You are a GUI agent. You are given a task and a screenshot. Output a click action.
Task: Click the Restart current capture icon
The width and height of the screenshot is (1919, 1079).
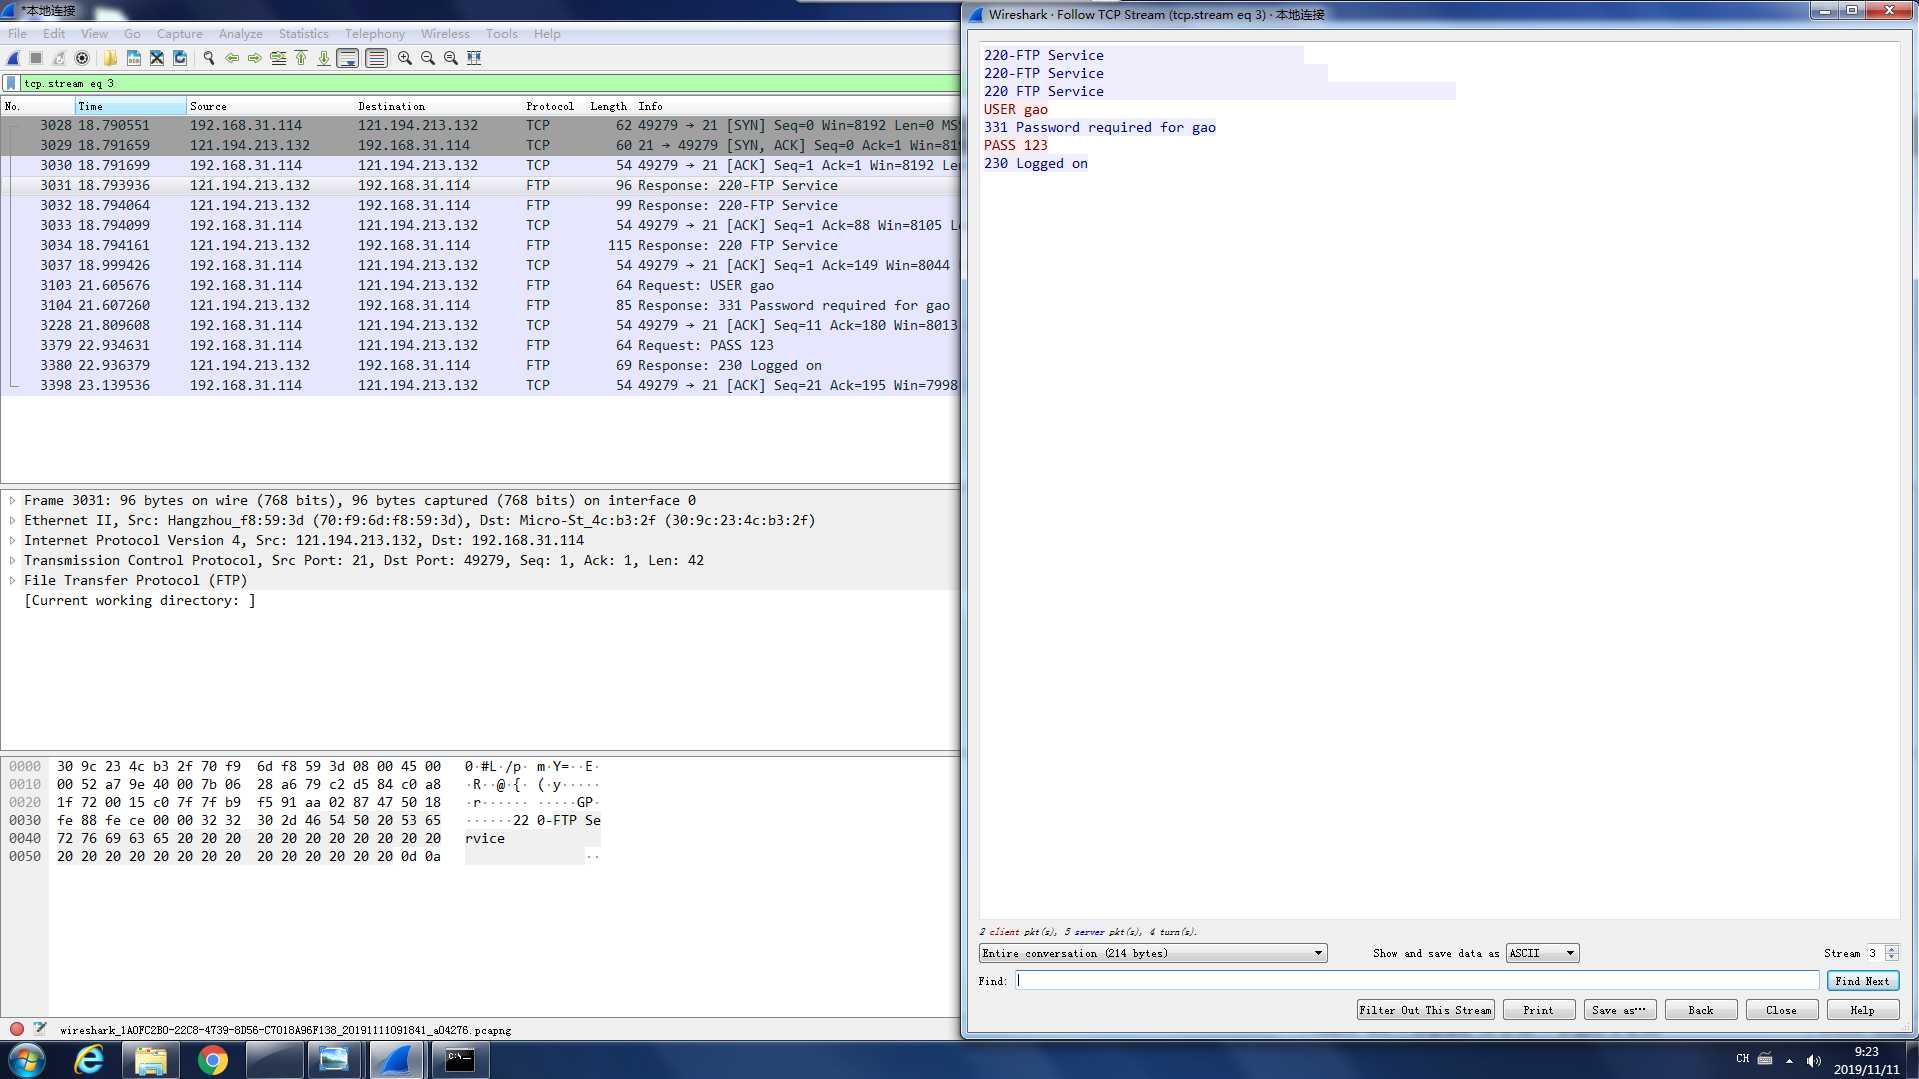point(59,58)
